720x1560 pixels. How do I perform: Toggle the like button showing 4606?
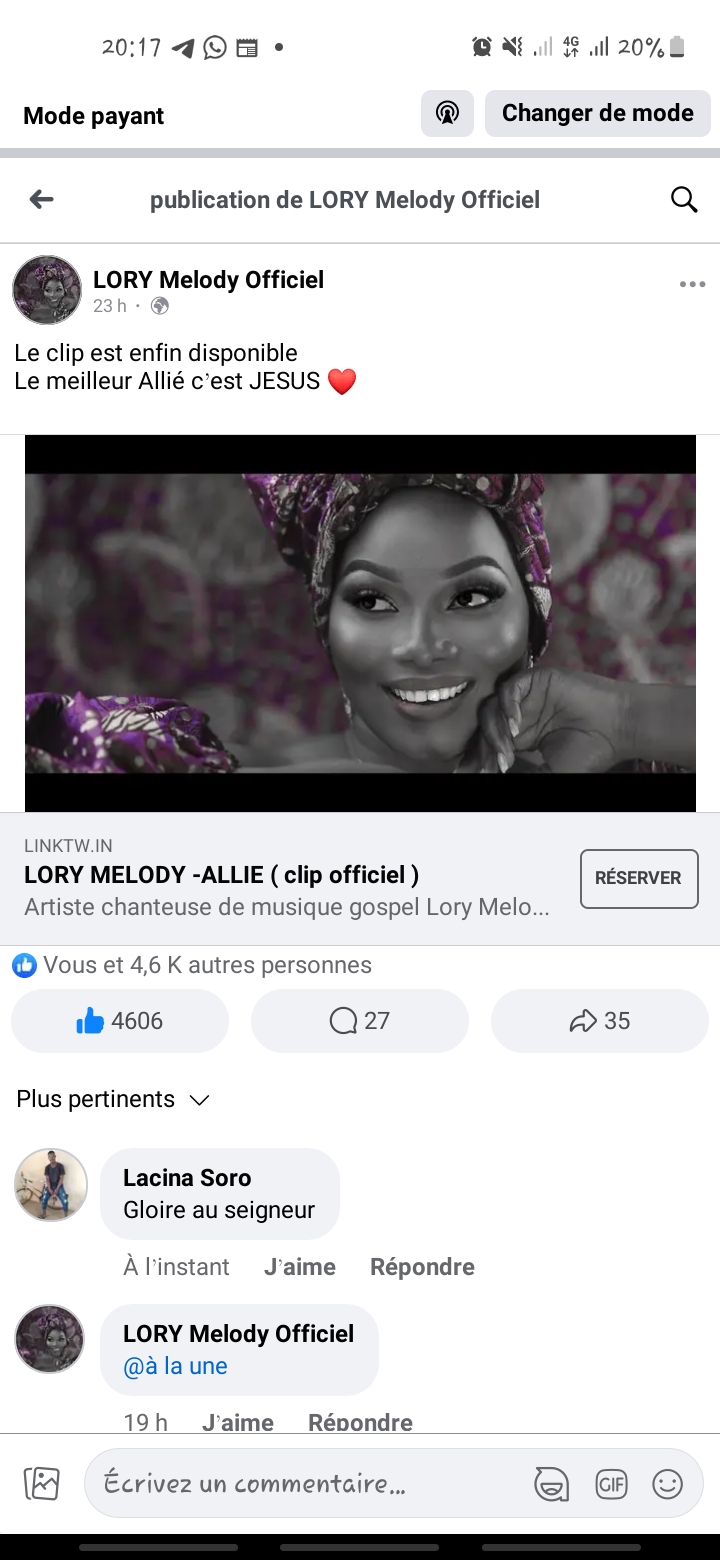click(x=120, y=1021)
